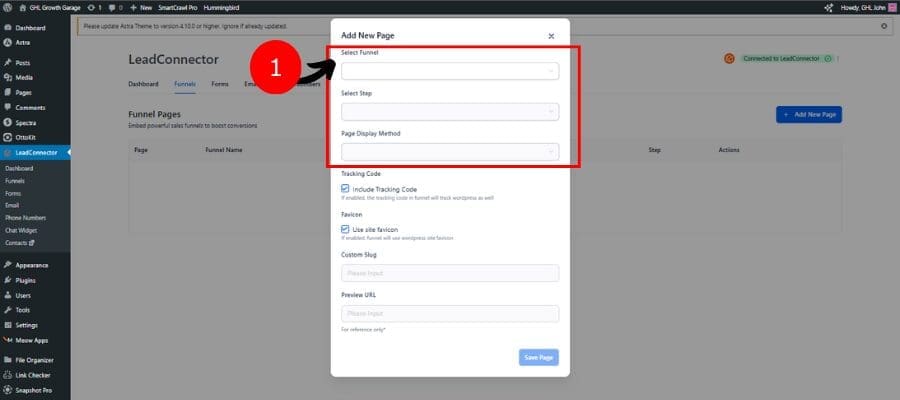Close the Add New Page dialog
900x400 pixels.
click(551, 36)
